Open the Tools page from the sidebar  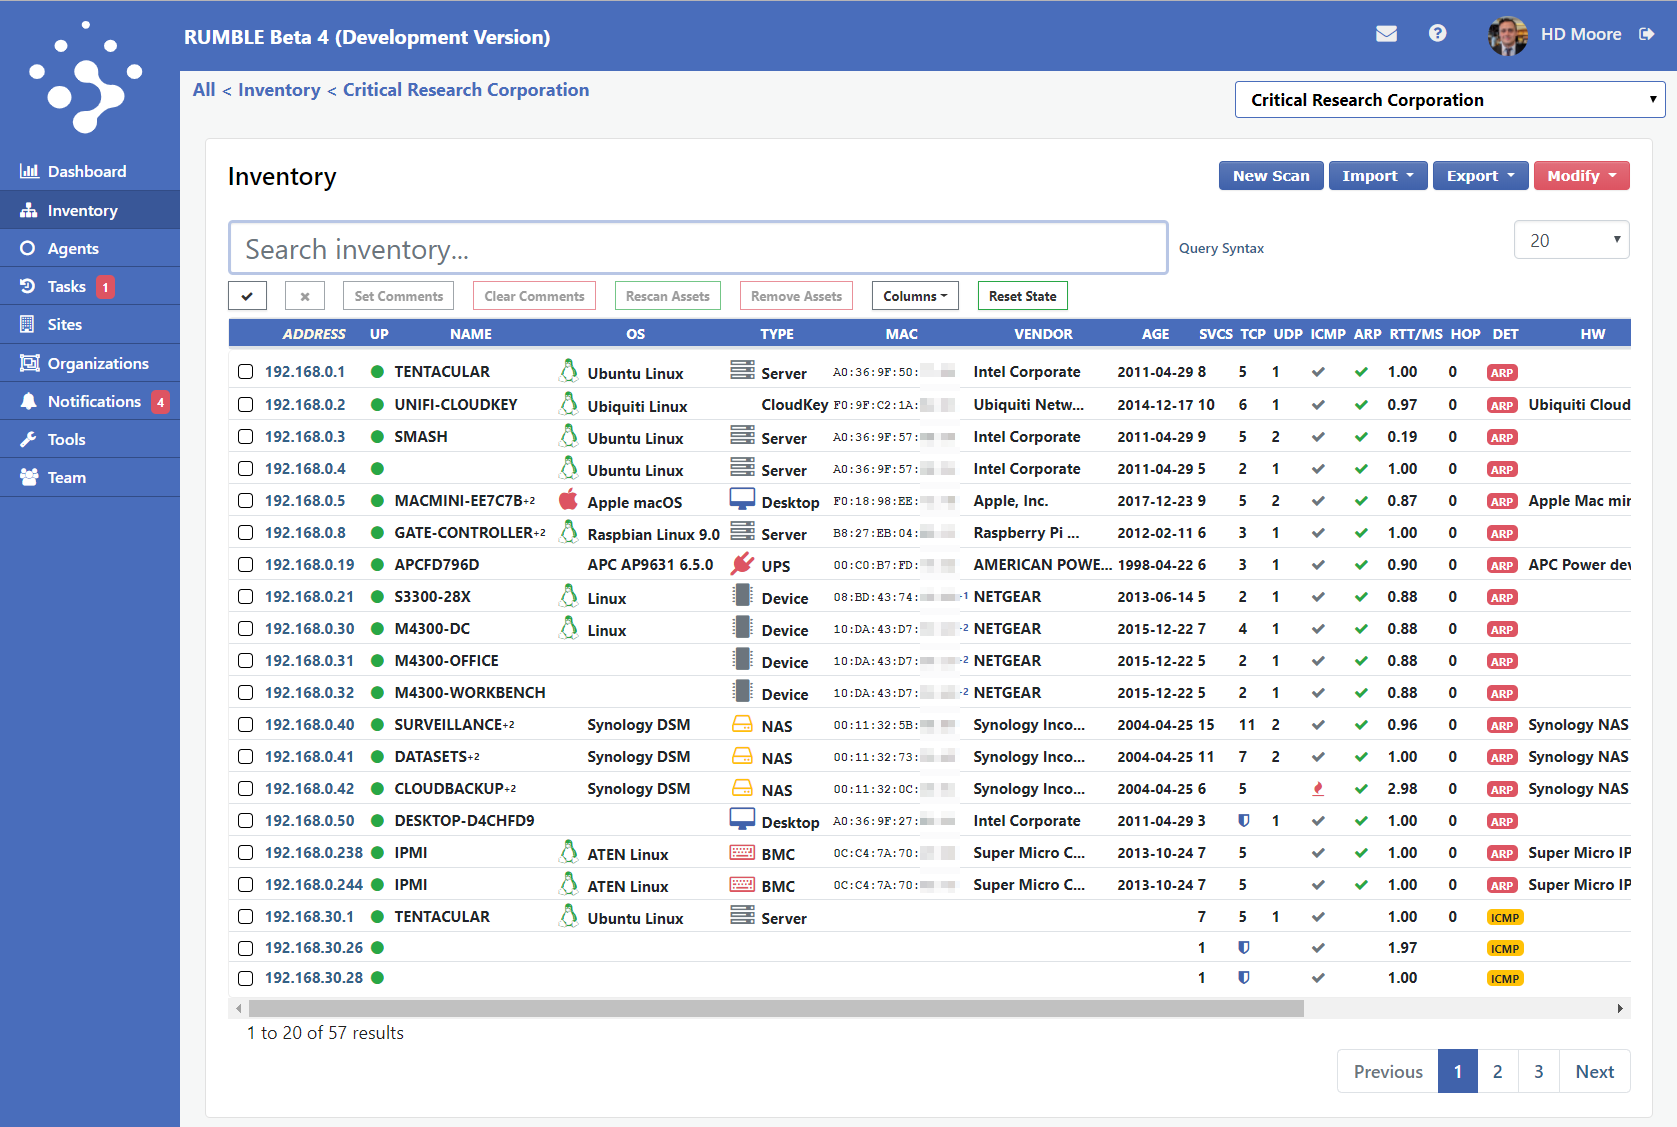click(x=66, y=439)
